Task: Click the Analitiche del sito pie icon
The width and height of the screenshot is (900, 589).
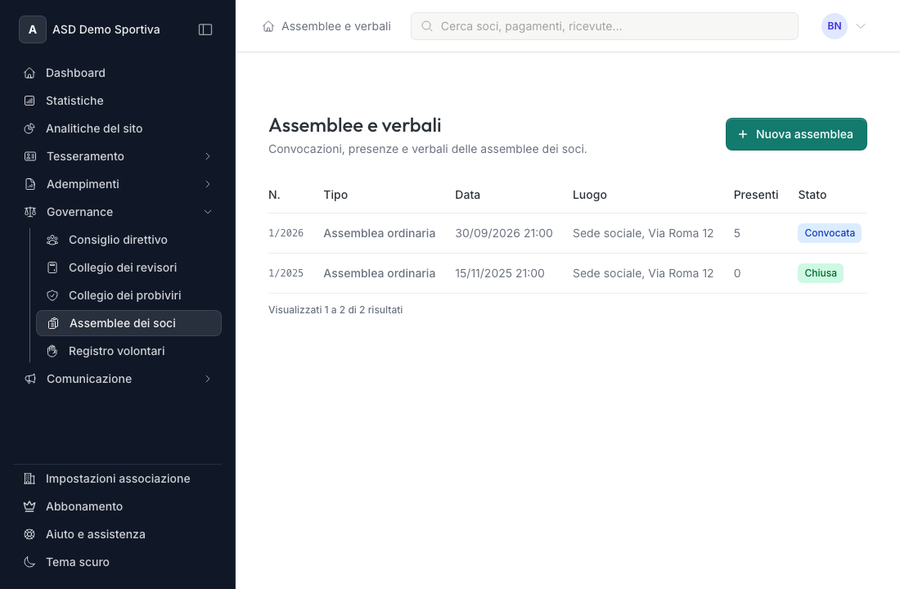Action: click(x=29, y=129)
